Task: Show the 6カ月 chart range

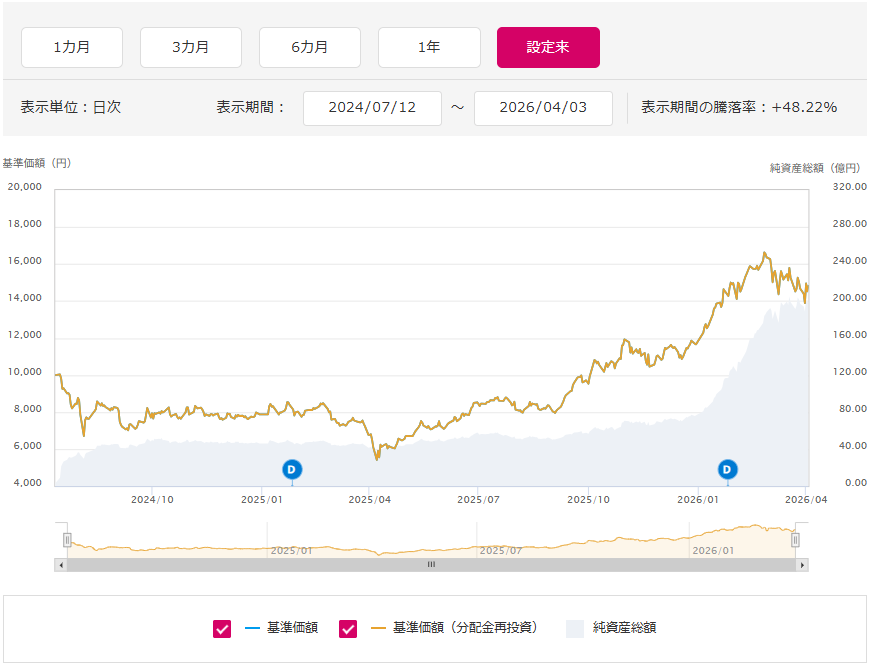Action: pos(310,47)
